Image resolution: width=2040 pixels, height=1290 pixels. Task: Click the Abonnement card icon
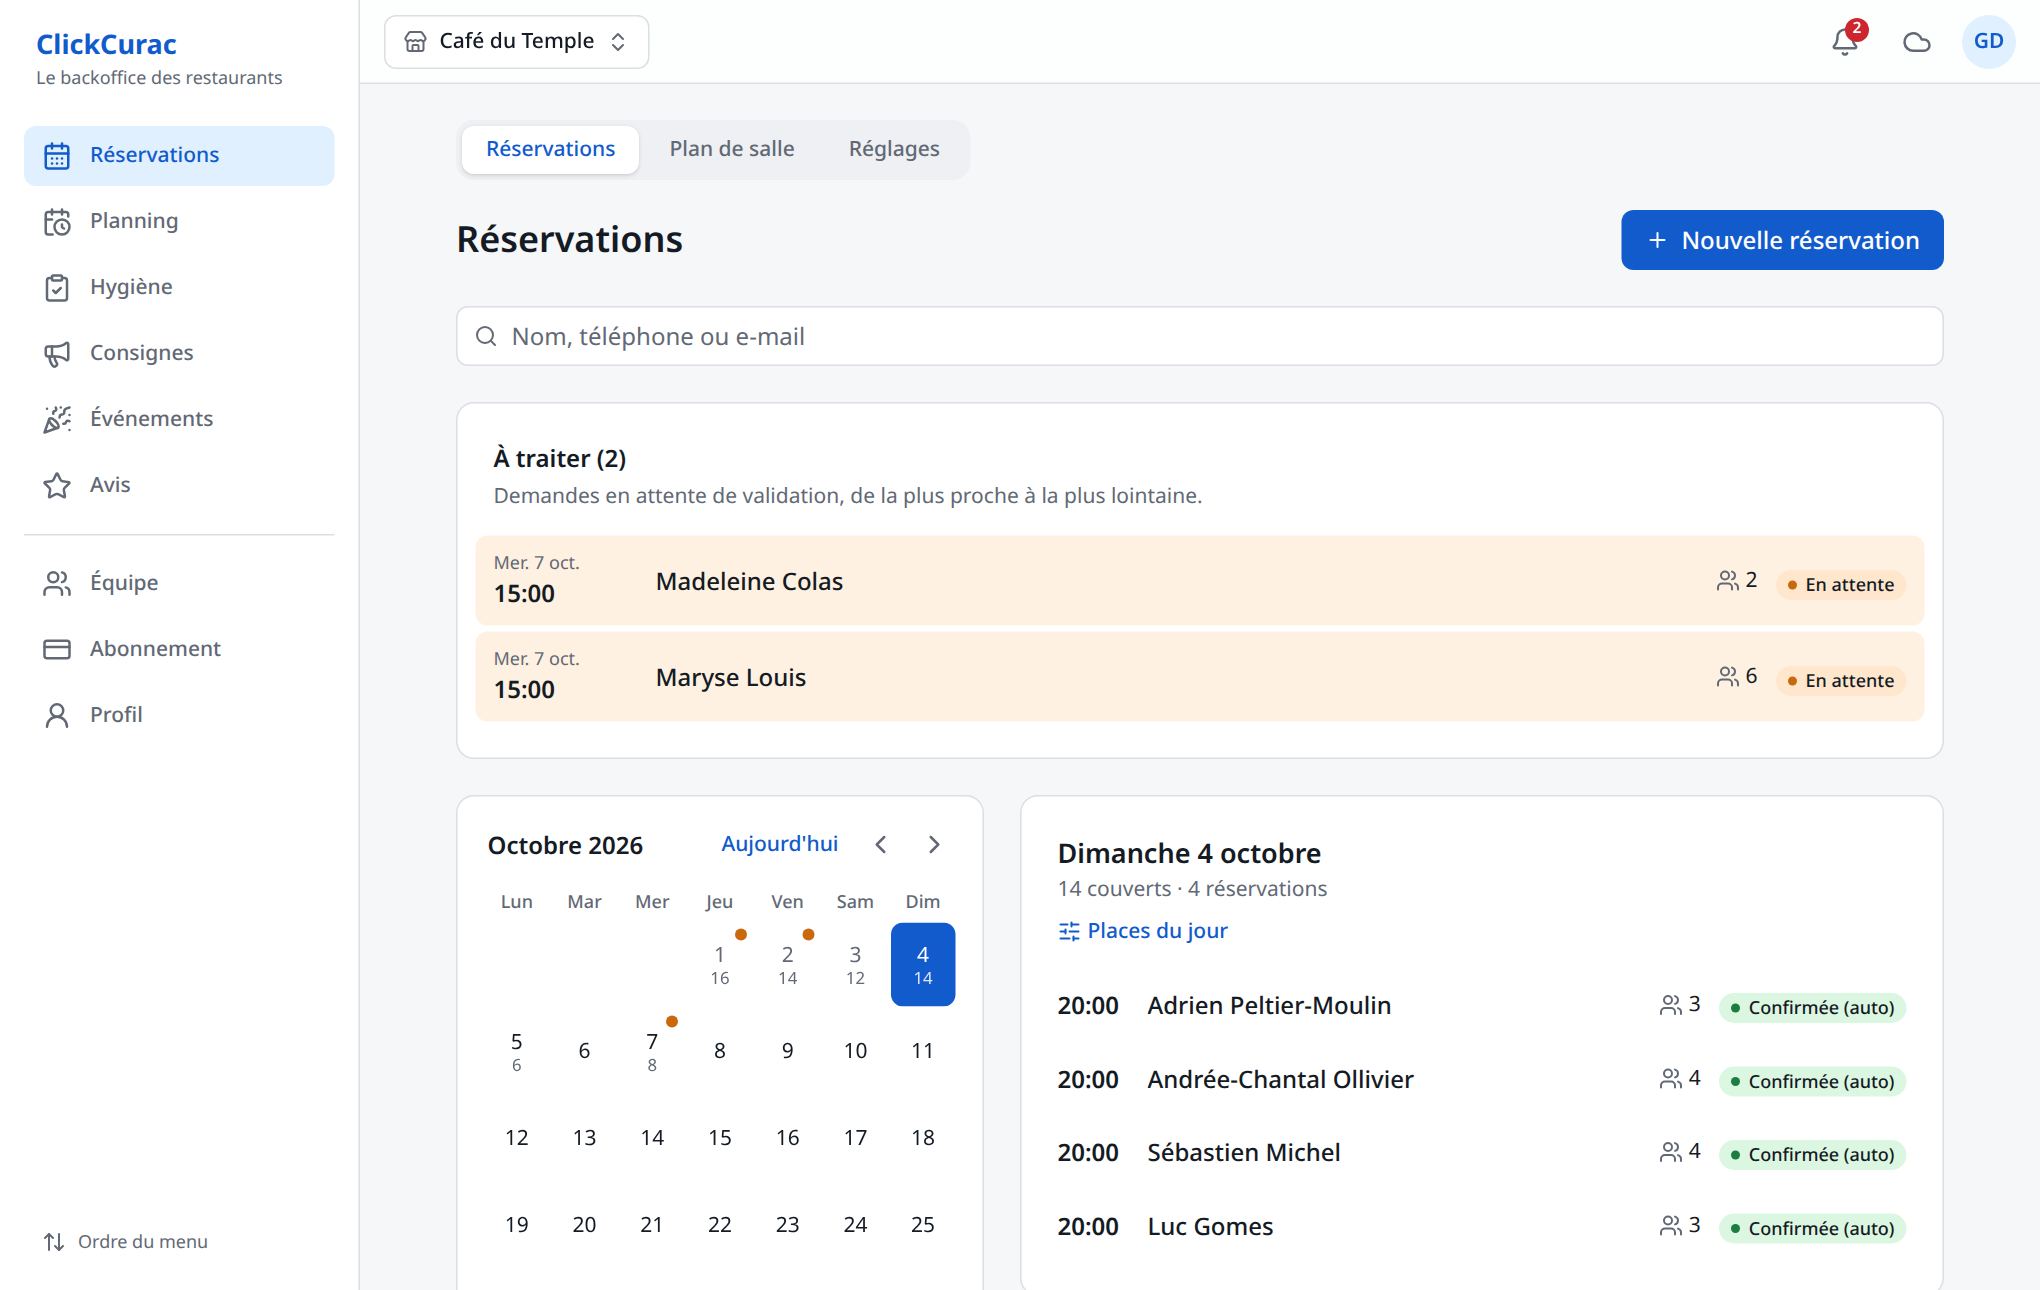tap(57, 650)
